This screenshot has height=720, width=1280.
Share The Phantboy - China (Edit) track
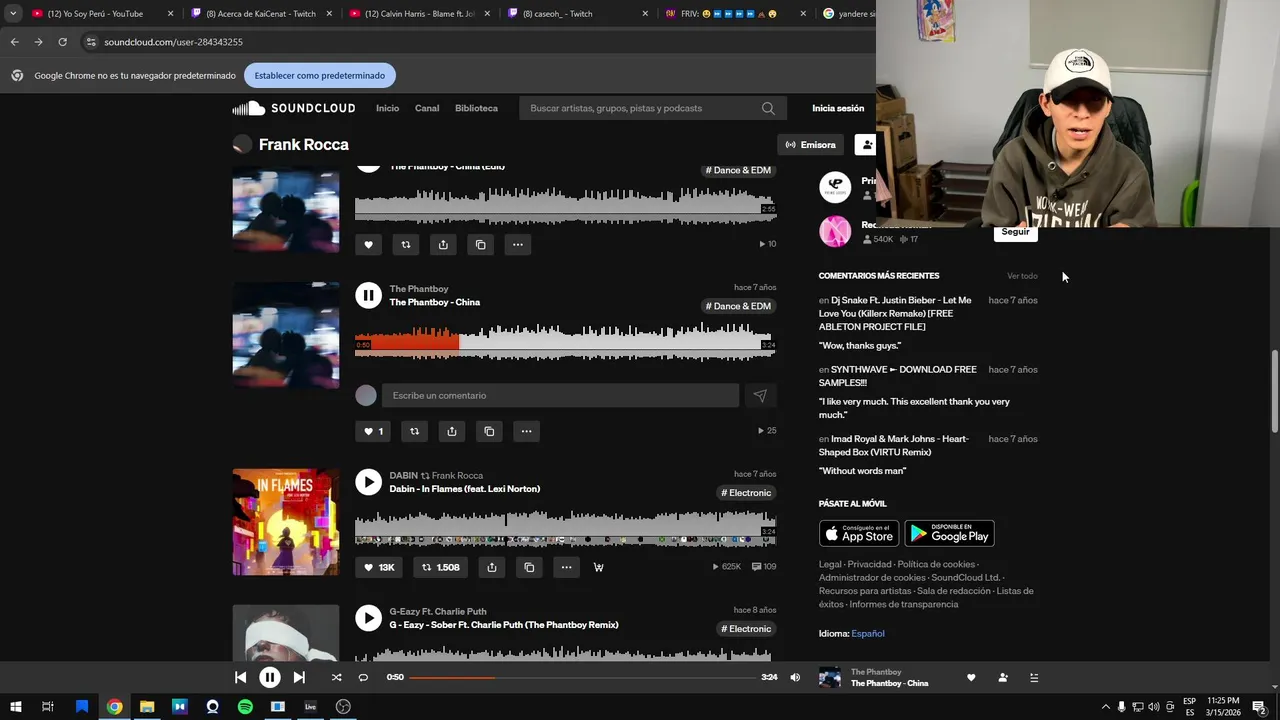click(x=443, y=244)
